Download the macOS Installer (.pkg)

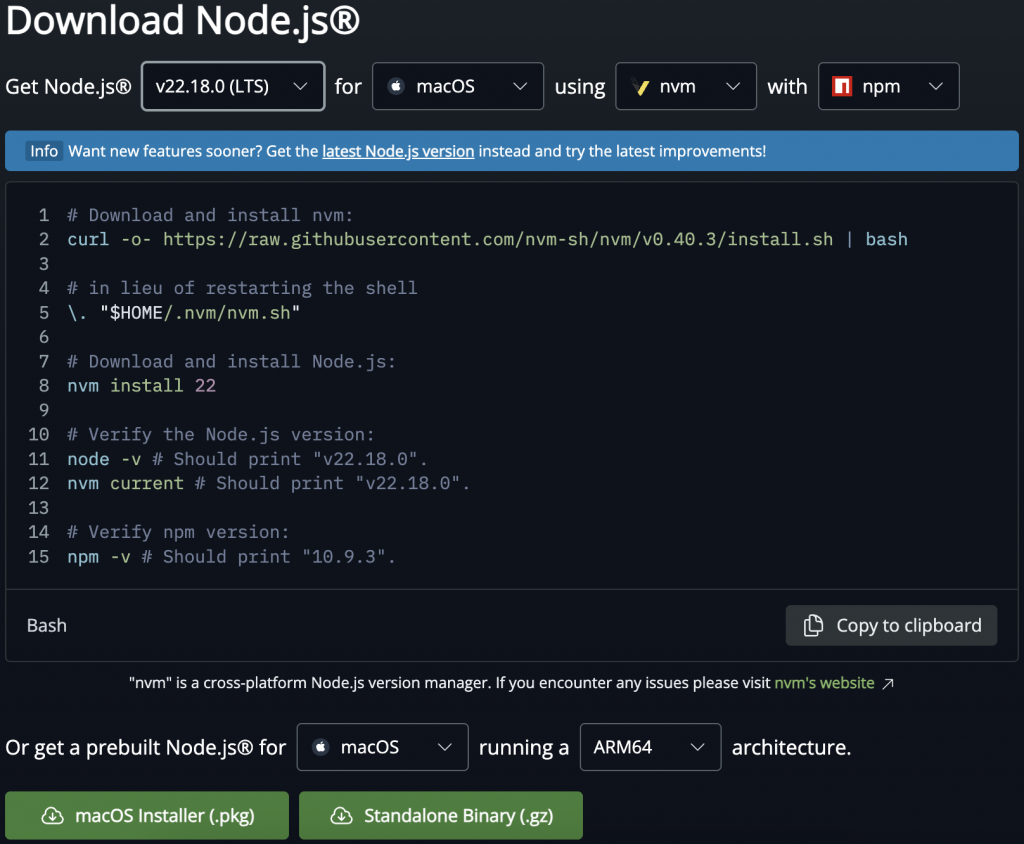(x=147, y=815)
